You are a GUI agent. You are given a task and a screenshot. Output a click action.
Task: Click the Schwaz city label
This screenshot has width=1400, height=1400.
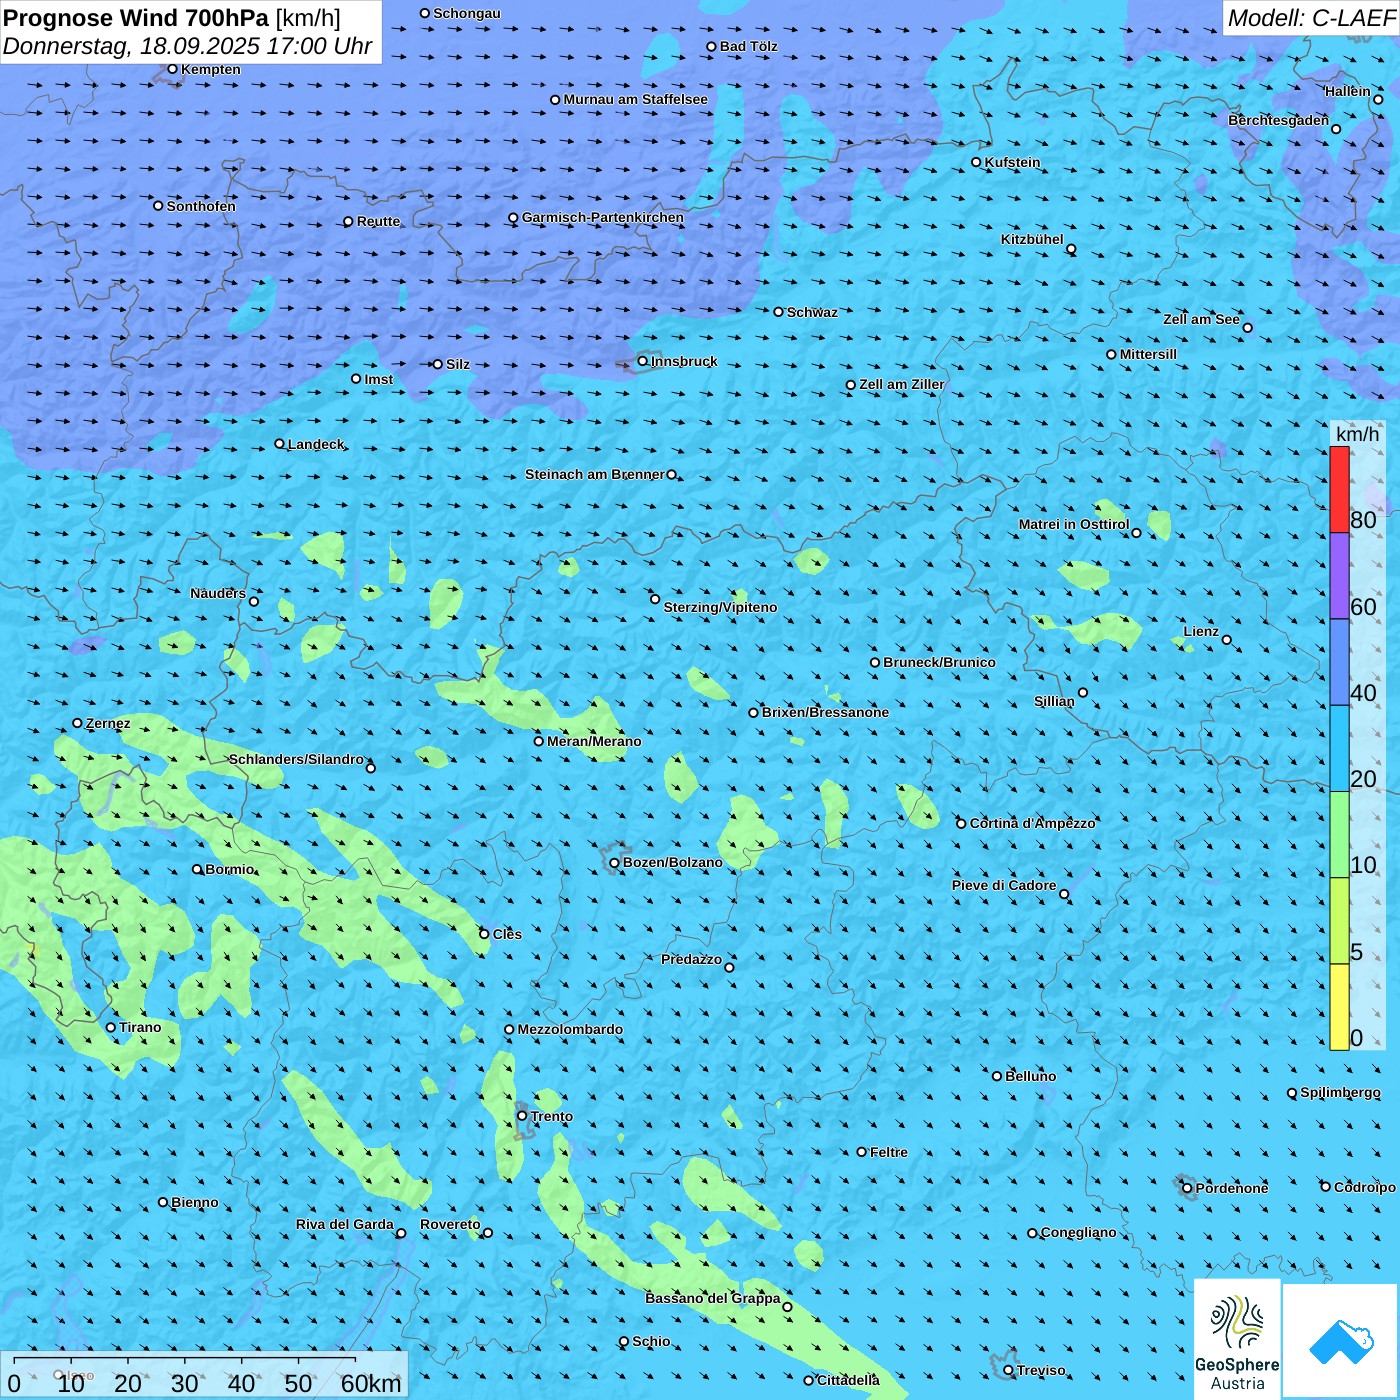pos(812,312)
